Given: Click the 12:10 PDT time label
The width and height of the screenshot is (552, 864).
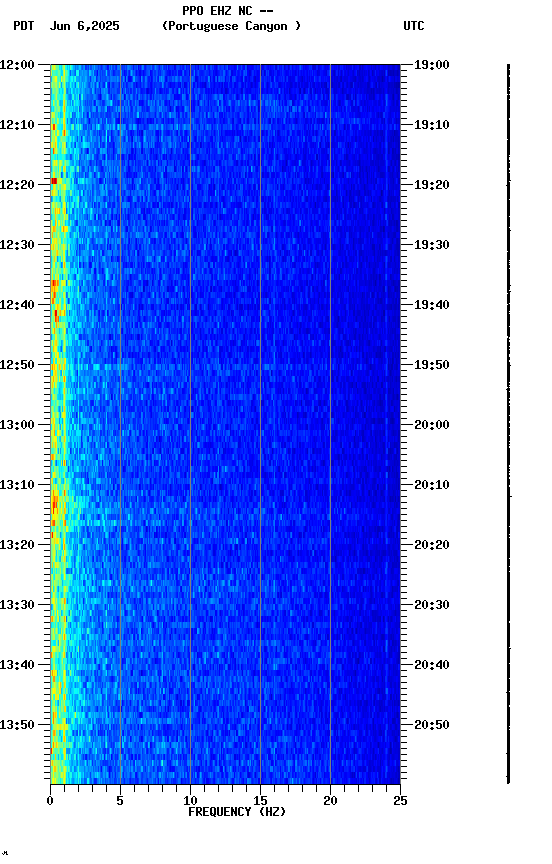Looking at the screenshot, I should click(x=17, y=125).
